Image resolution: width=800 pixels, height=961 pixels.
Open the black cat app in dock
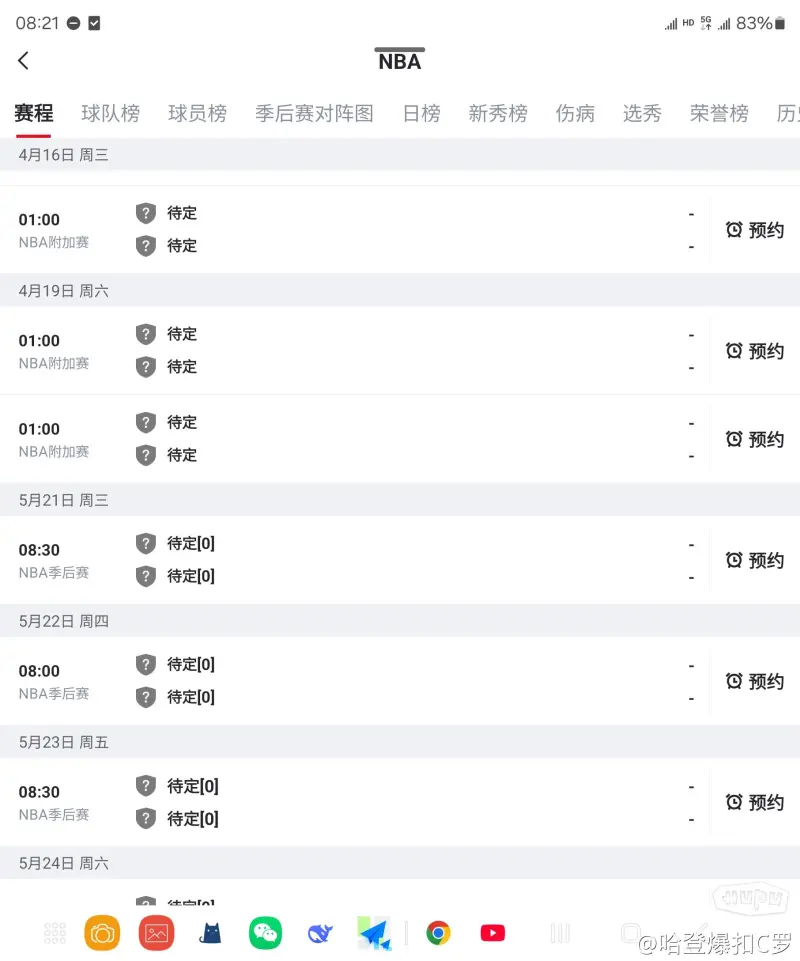tap(211, 933)
